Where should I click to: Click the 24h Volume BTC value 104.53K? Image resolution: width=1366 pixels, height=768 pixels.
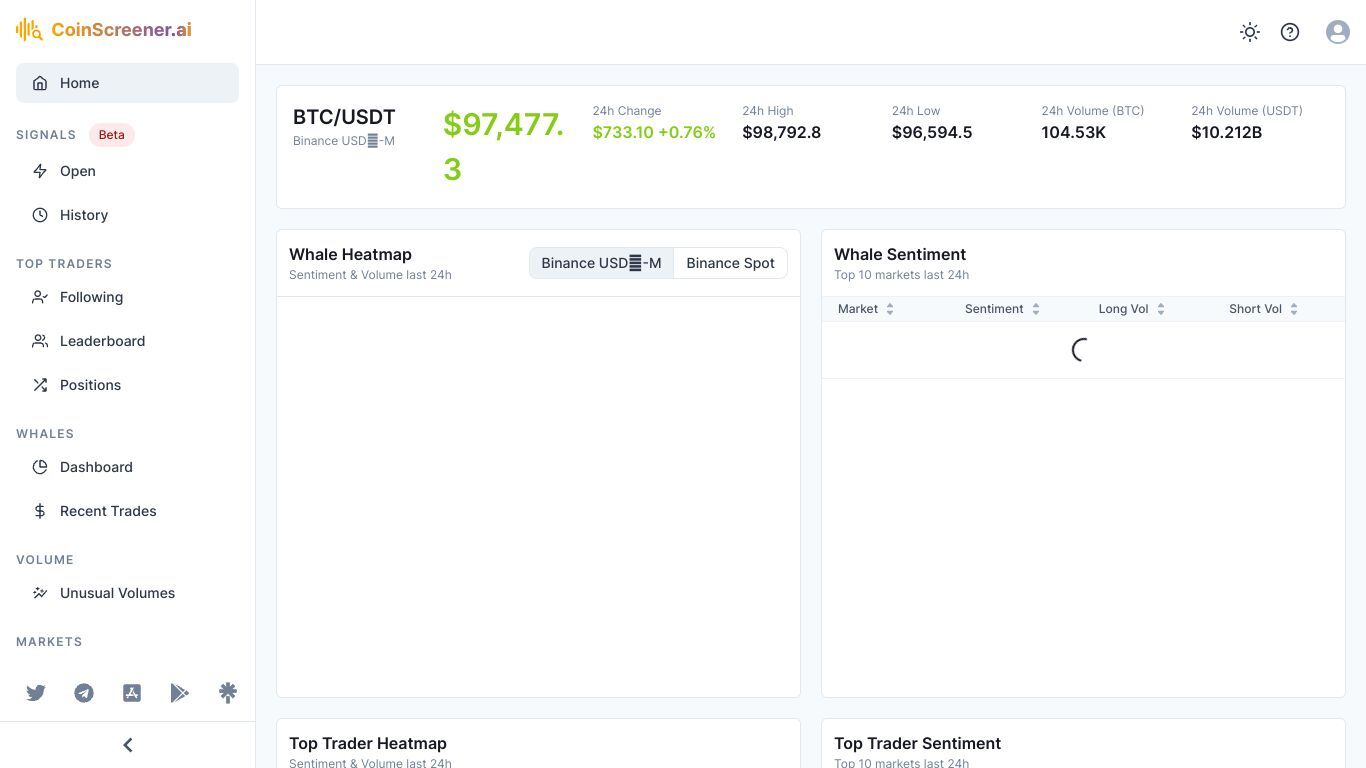1074,132
